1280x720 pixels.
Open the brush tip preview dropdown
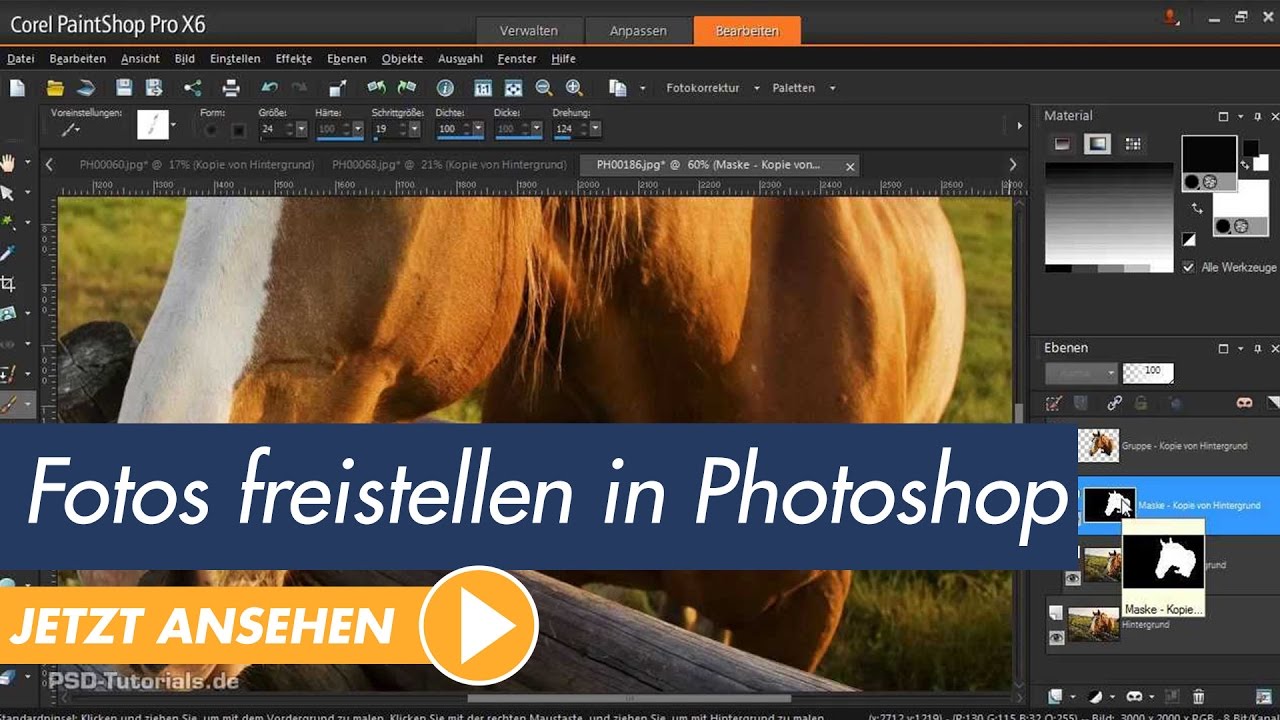pyautogui.click(x=174, y=126)
